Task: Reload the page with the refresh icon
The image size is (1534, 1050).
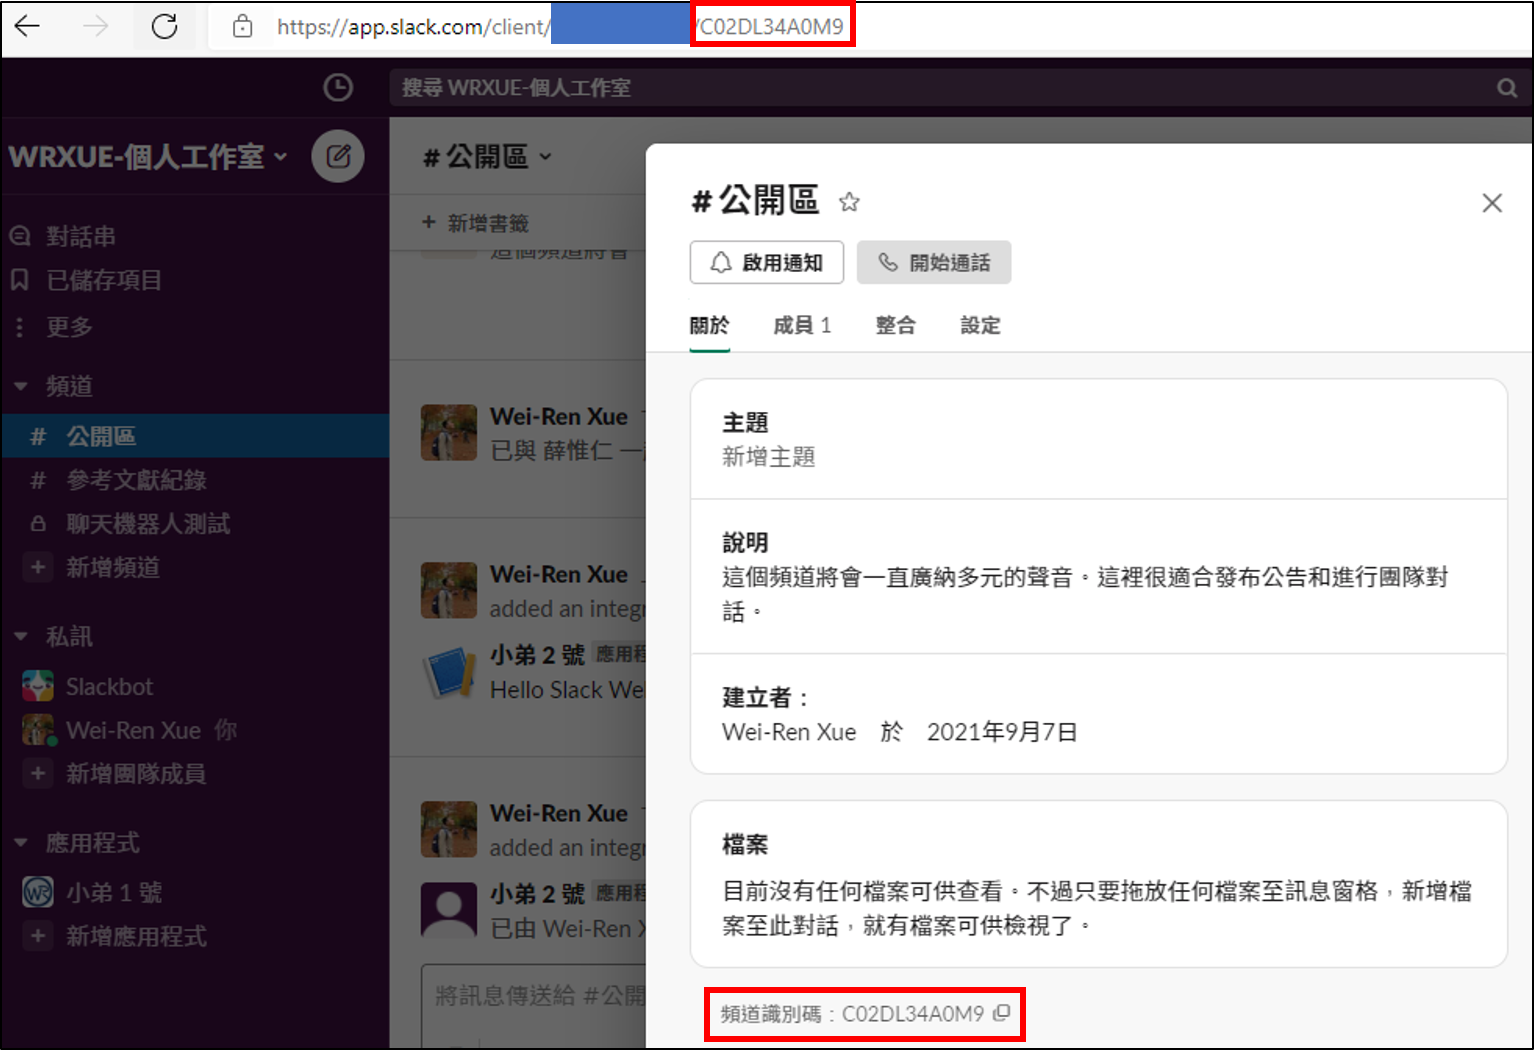Action: coord(164,26)
